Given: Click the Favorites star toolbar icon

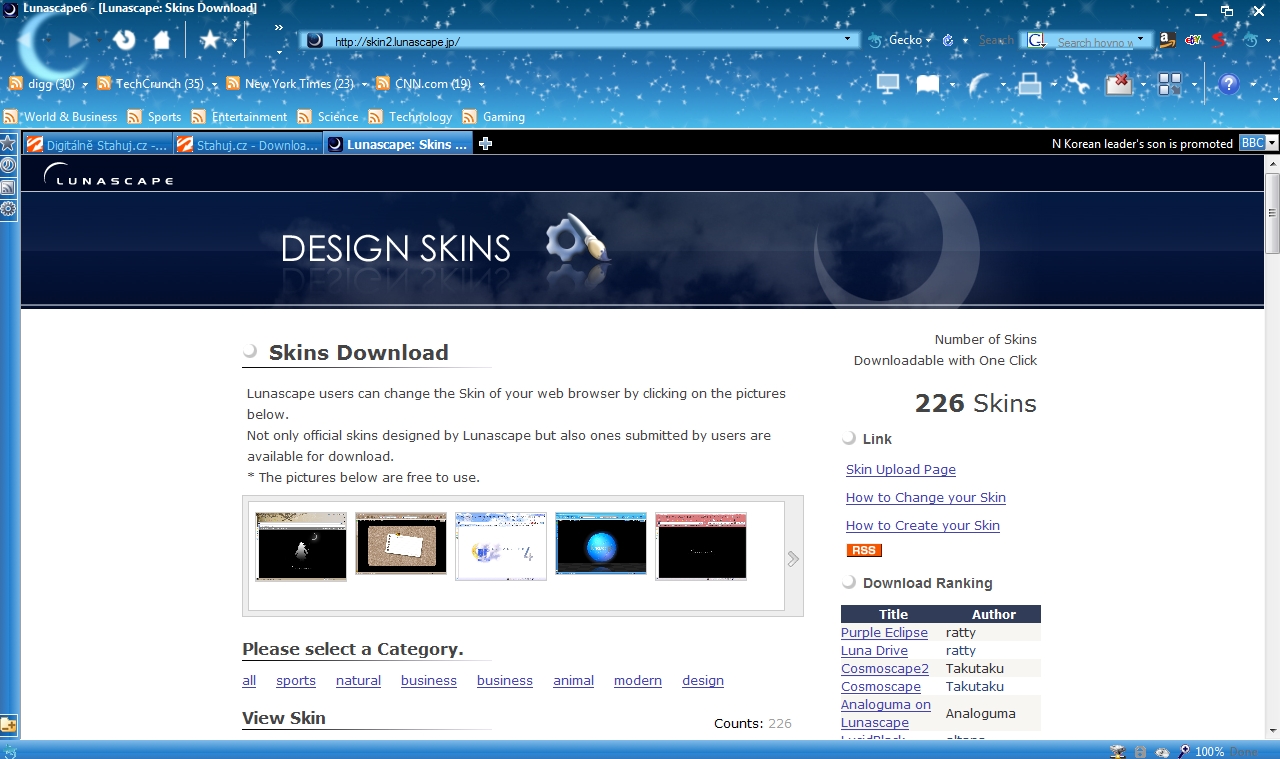Looking at the screenshot, I should (209, 40).
